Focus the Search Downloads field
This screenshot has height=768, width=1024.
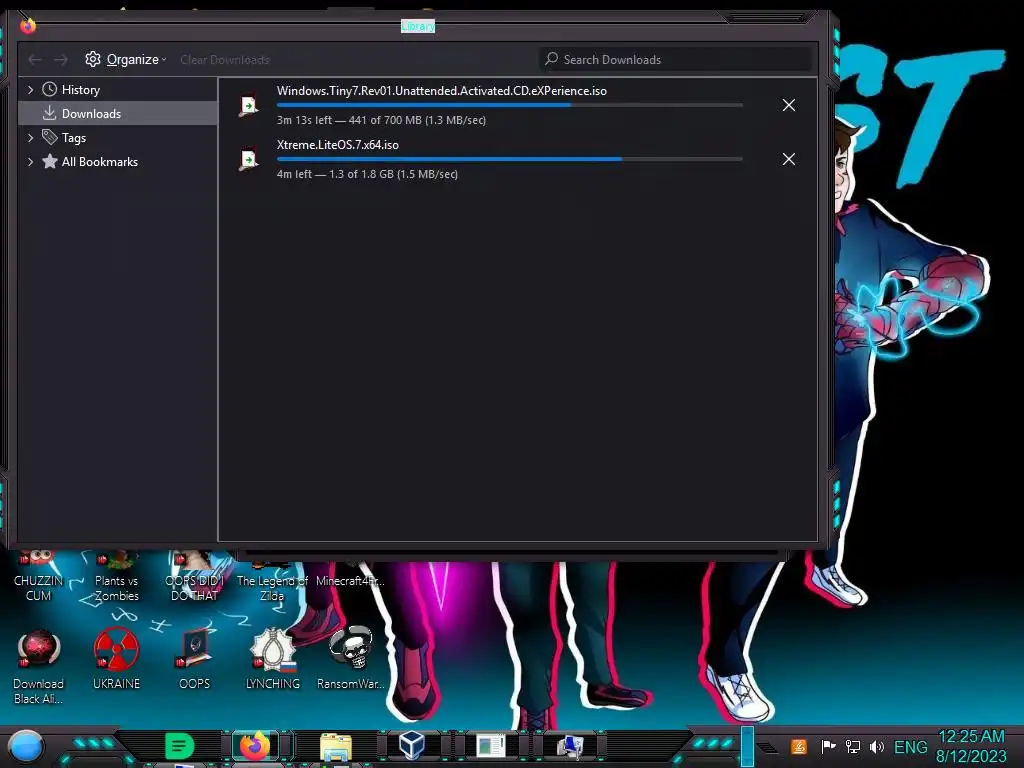(675, 59)
